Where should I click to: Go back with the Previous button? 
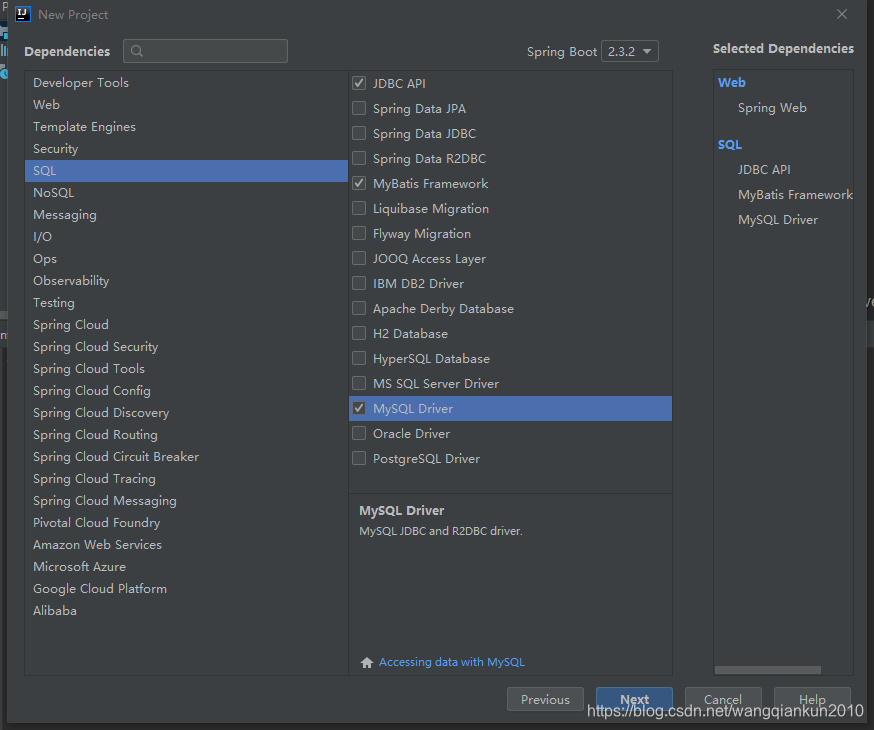coord(545,699)
